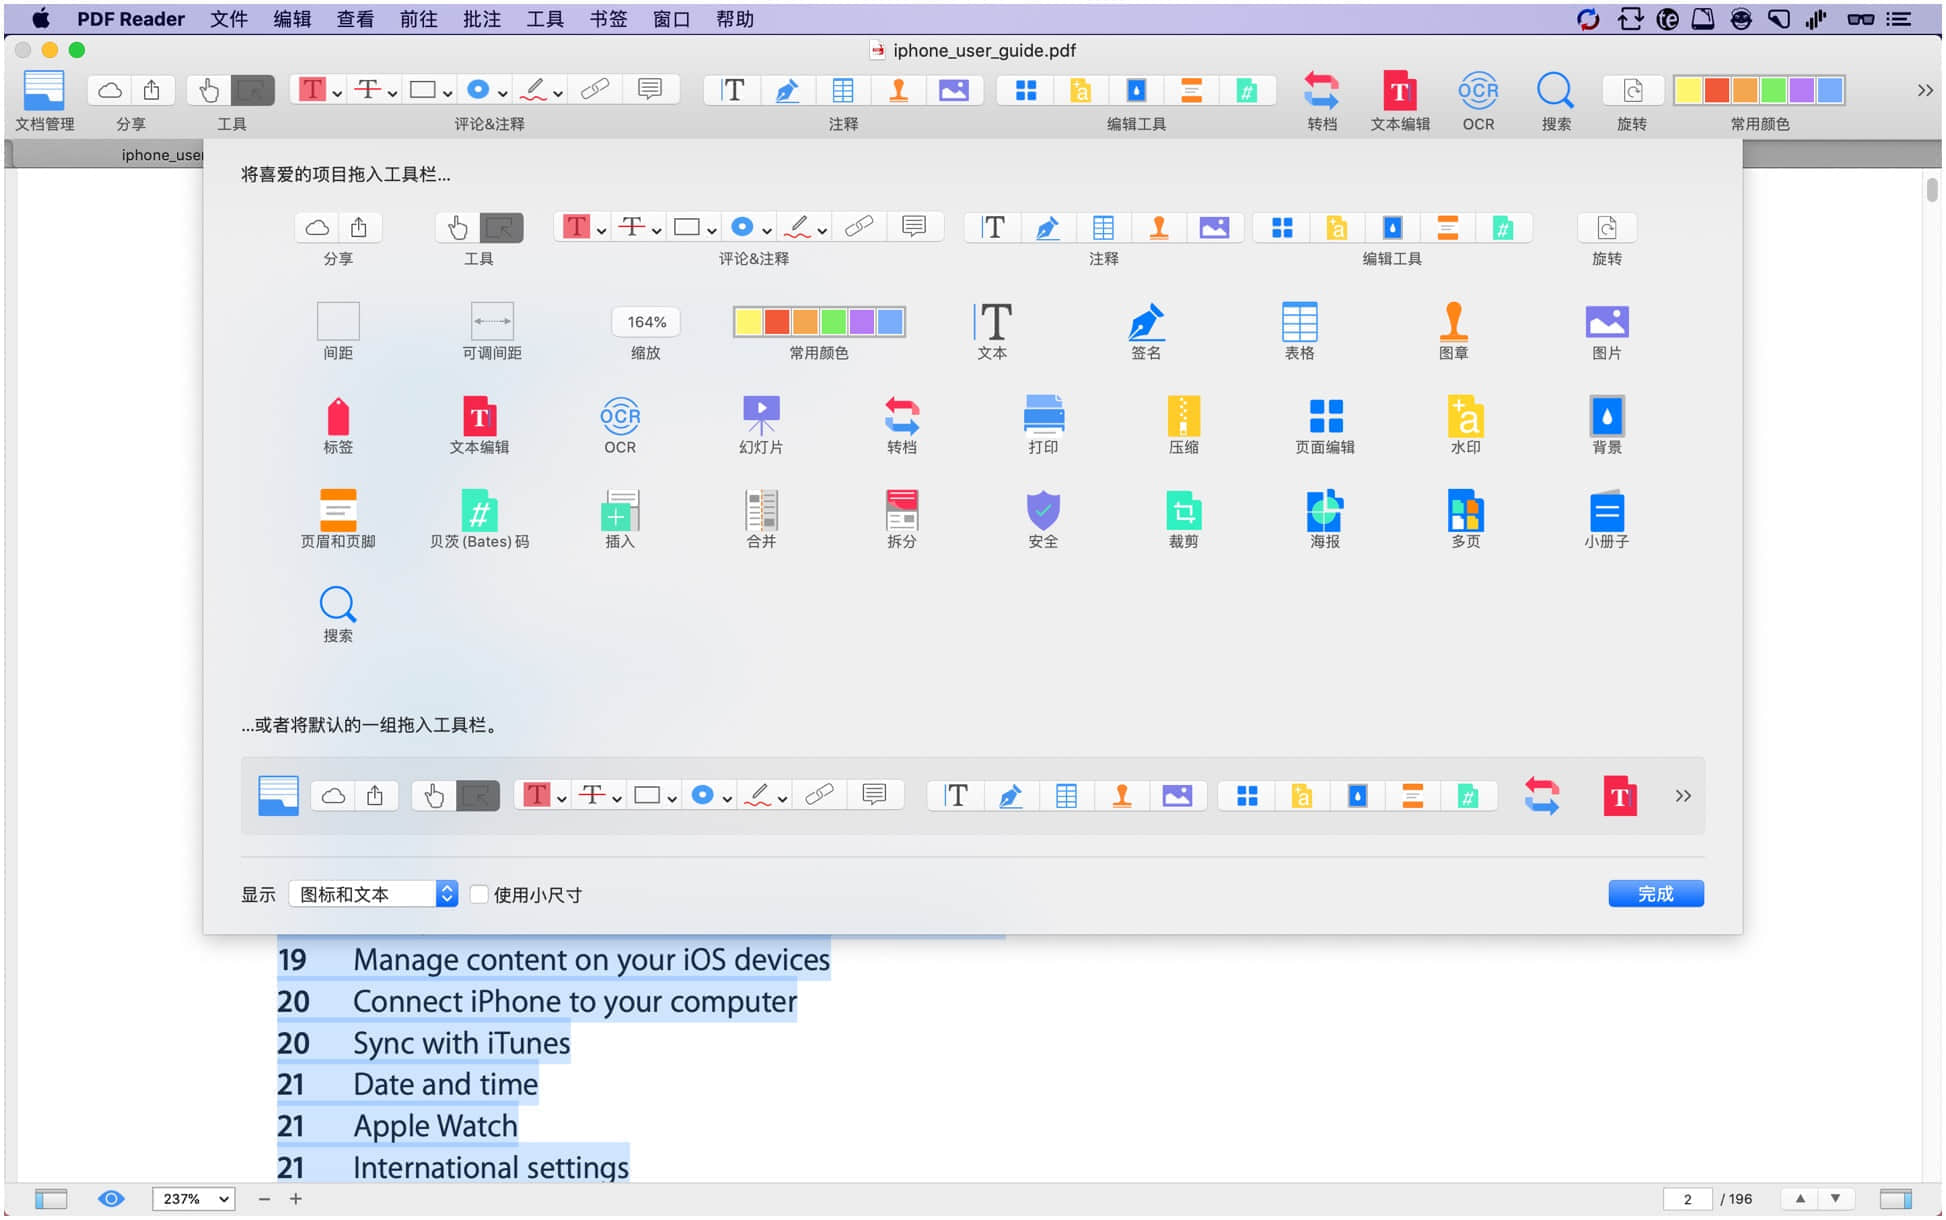Open the 237% zoom dropdown in status bar
1946x1220 pixels.
tap(193, 1198)
